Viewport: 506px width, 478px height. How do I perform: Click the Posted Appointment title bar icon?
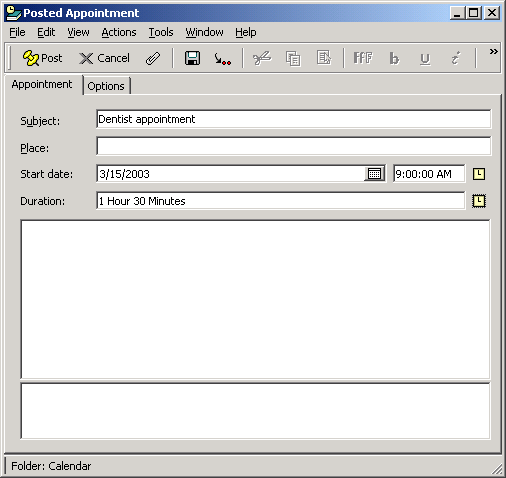[14, 13]
